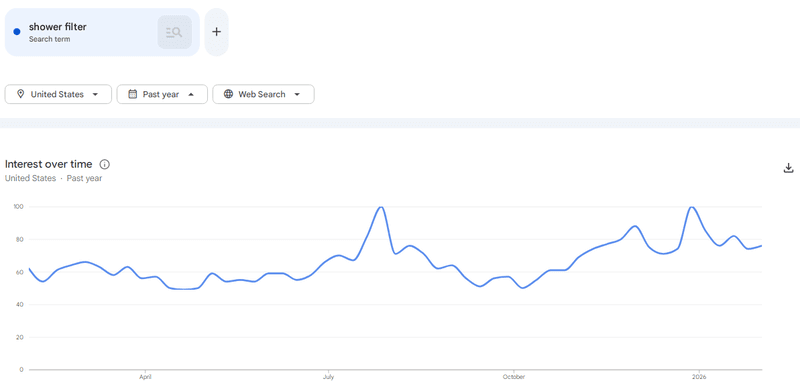Click the late-July peak on the trend line
Screen dimensions: 800x387
tap(380, 207)
